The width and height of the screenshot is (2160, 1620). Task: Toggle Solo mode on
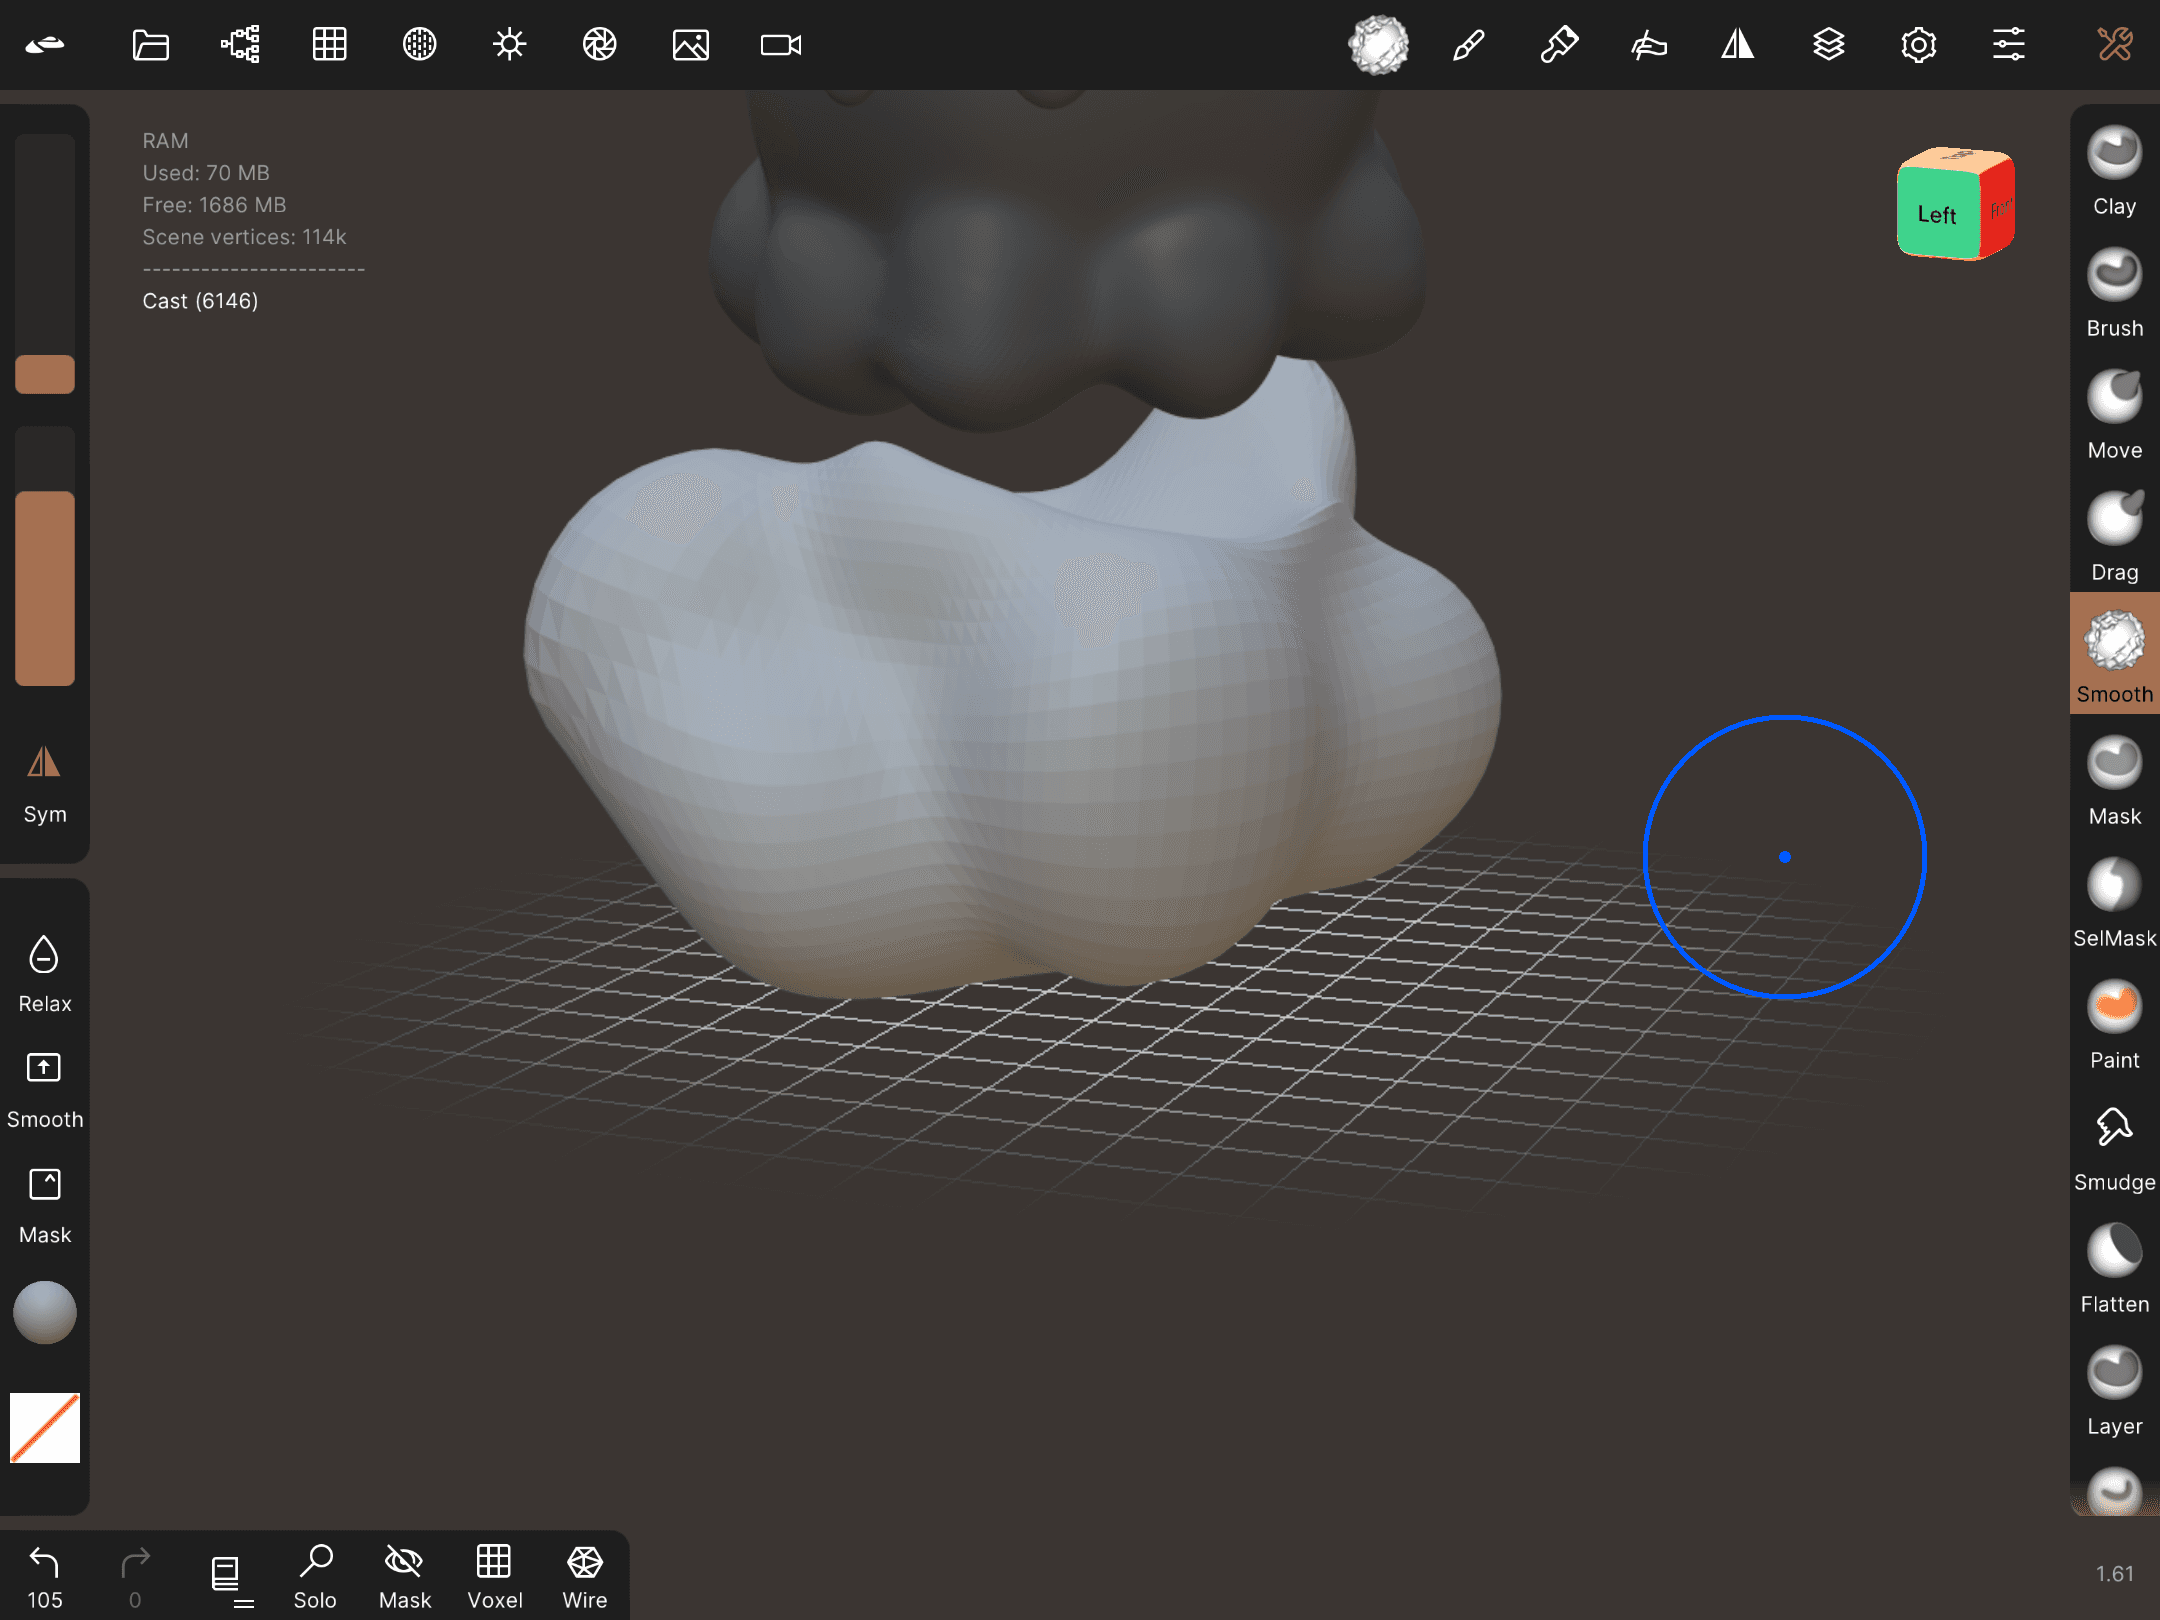pos(314,1576)
